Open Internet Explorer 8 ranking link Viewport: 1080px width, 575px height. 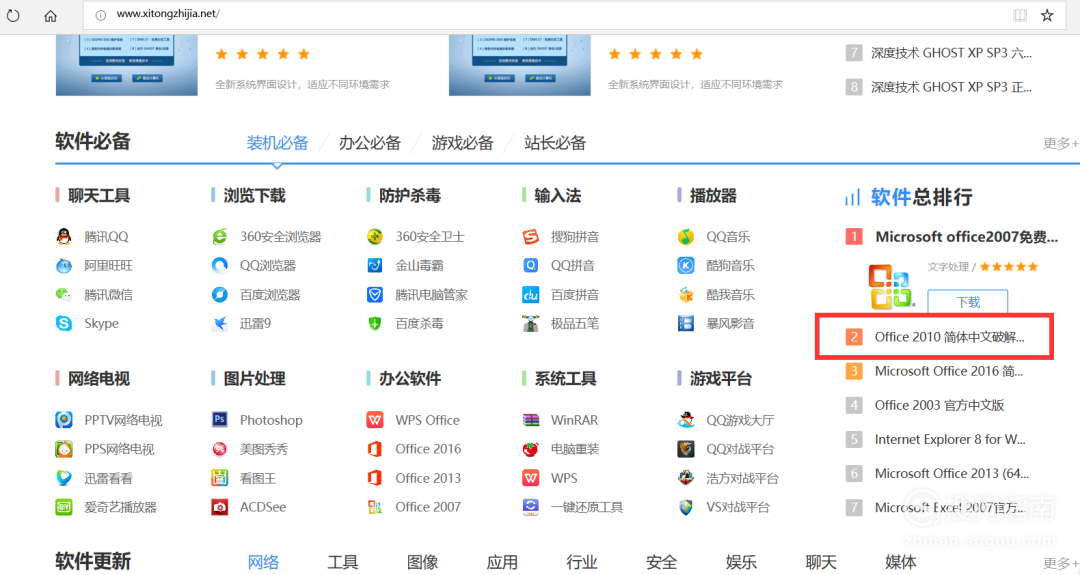tap(950, 439)
